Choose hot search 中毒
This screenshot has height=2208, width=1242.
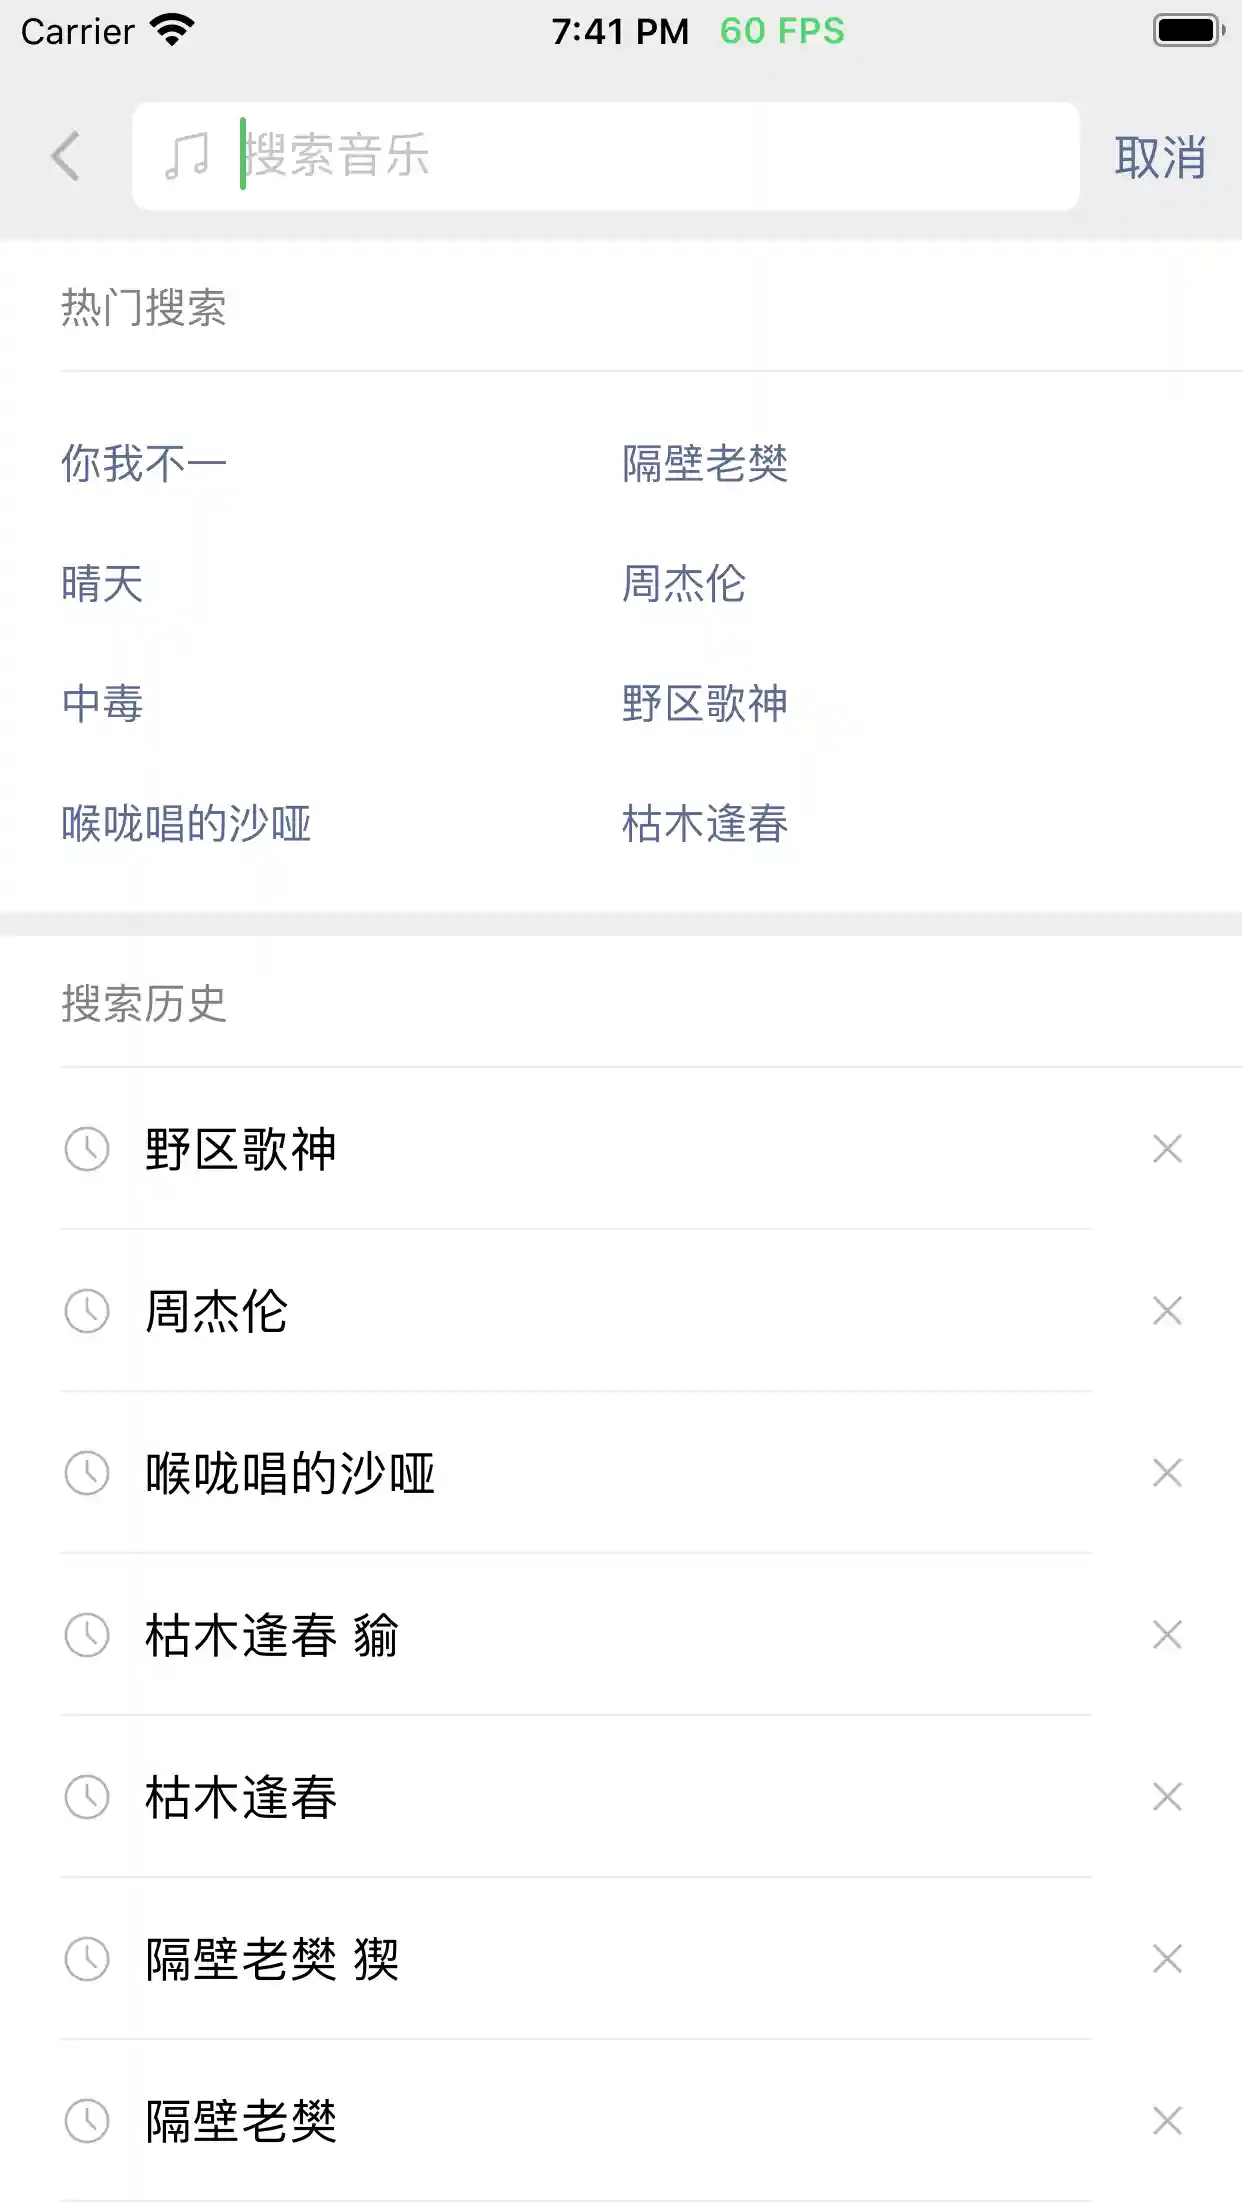pos(102,704)
